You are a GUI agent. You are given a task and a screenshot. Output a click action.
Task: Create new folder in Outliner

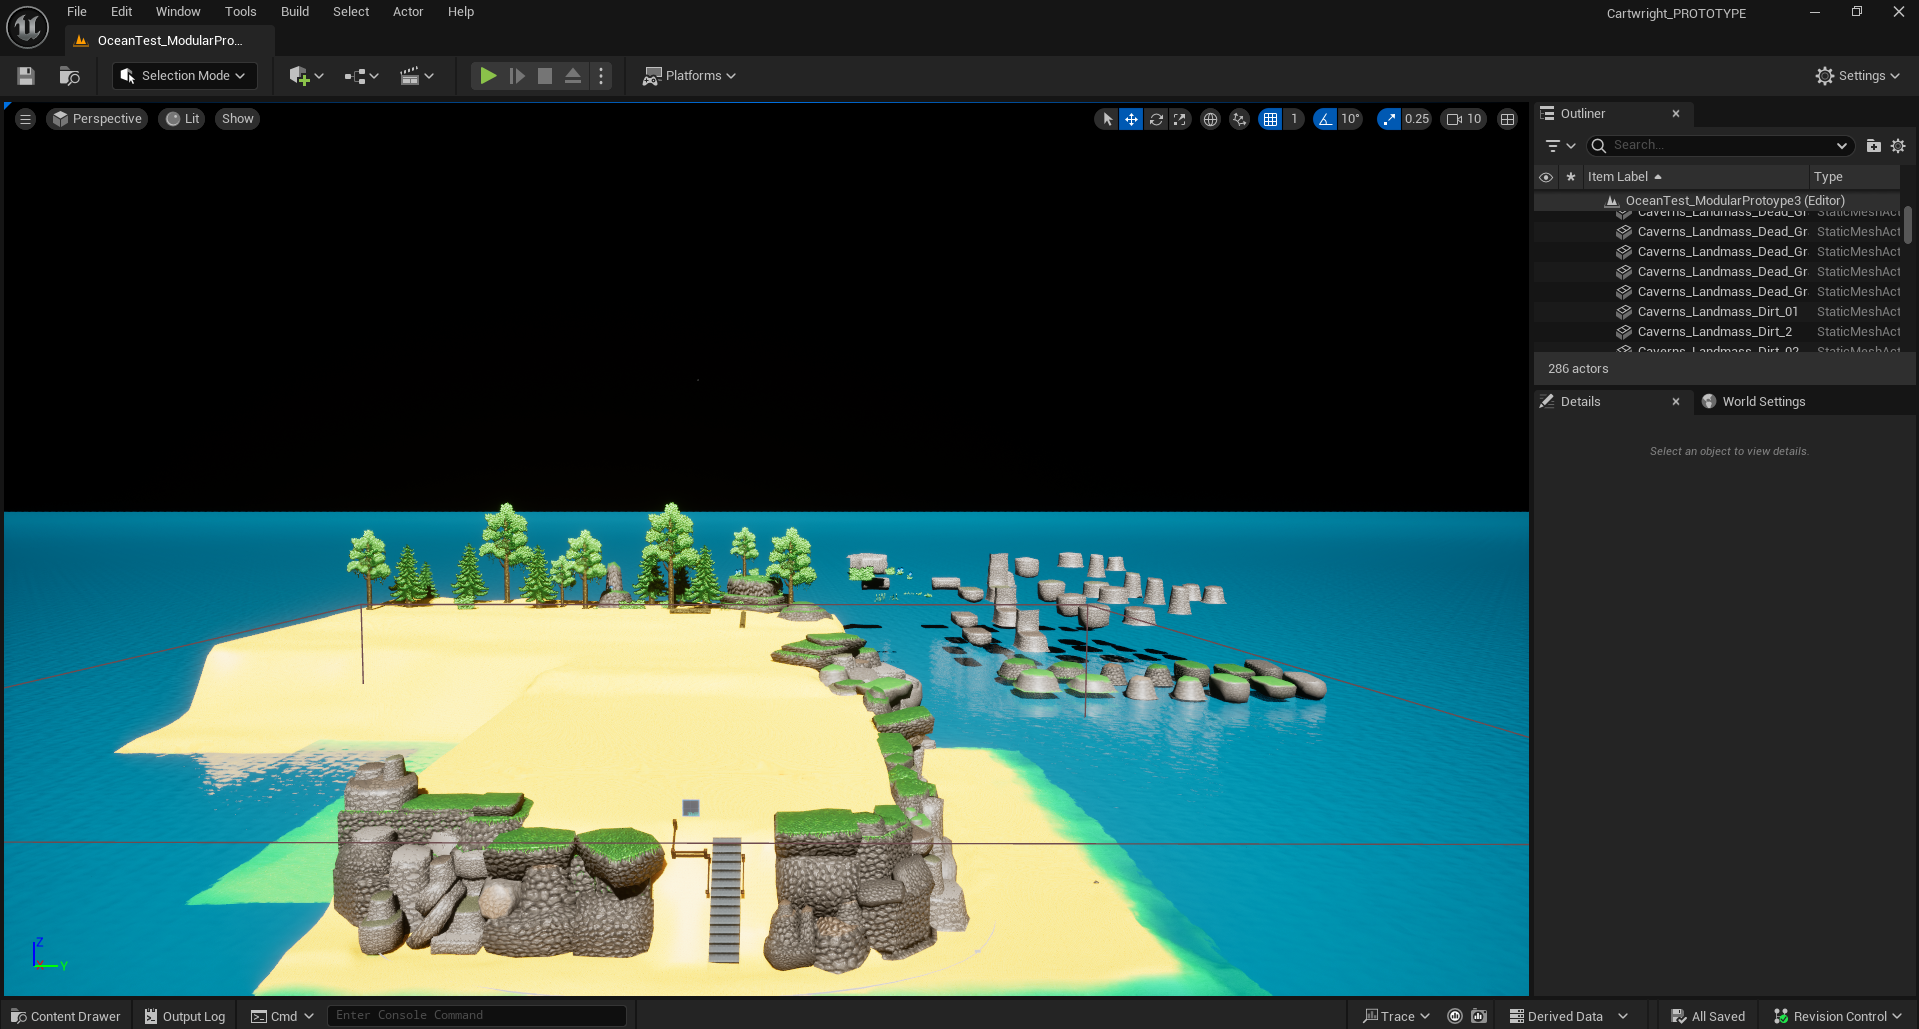(x=1874, y=146)
